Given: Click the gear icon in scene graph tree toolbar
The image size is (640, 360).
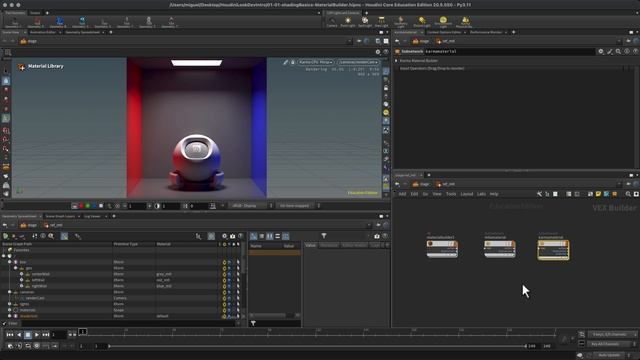Looking at the screenshot, I should click(224, 236).
